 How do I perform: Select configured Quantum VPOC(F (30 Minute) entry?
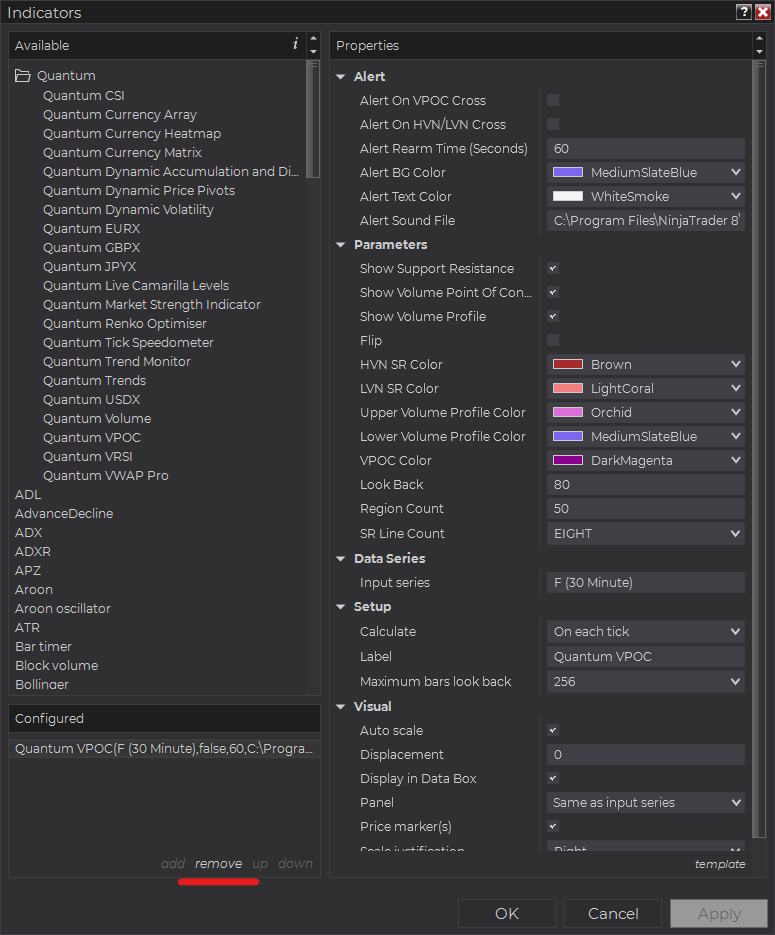click(x=164, y=748)
